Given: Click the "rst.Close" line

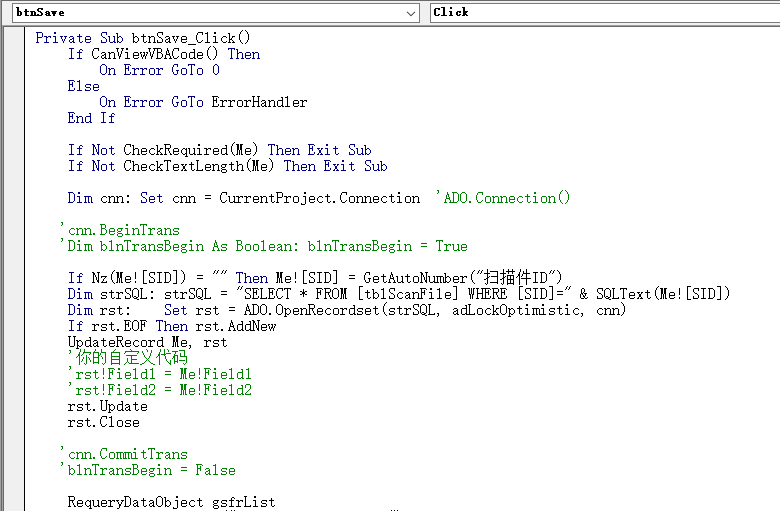Looking at the screenshot, I should (103, 422).
